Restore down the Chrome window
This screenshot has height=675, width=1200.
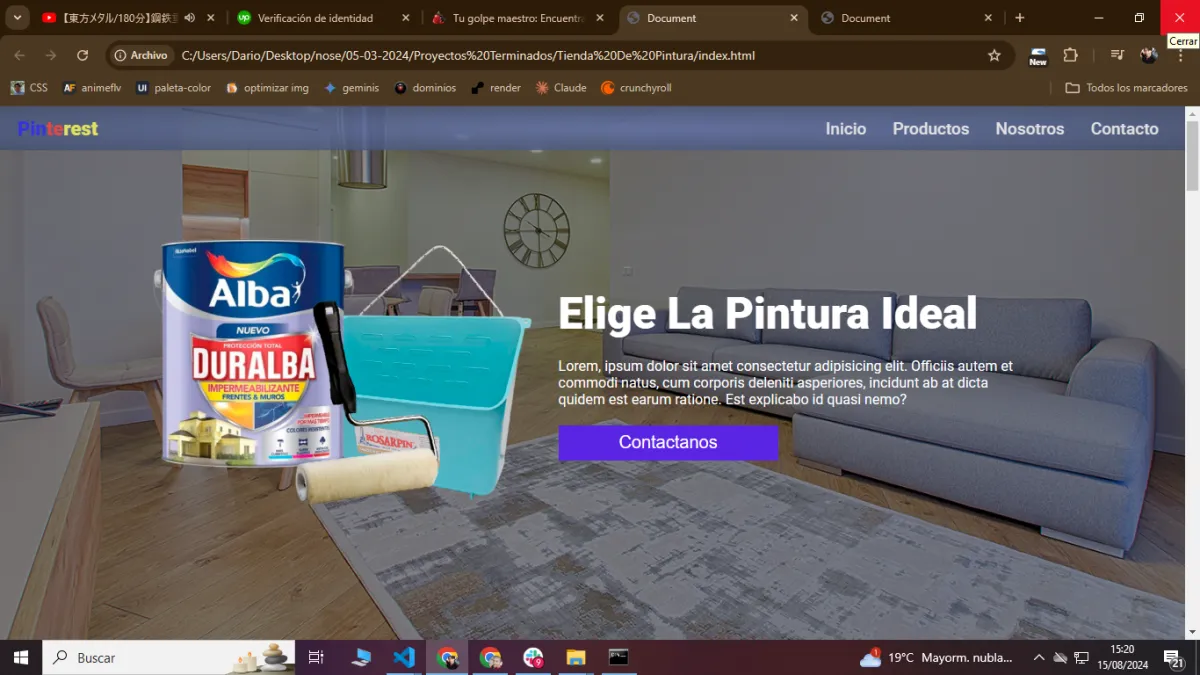(1139, 18)
